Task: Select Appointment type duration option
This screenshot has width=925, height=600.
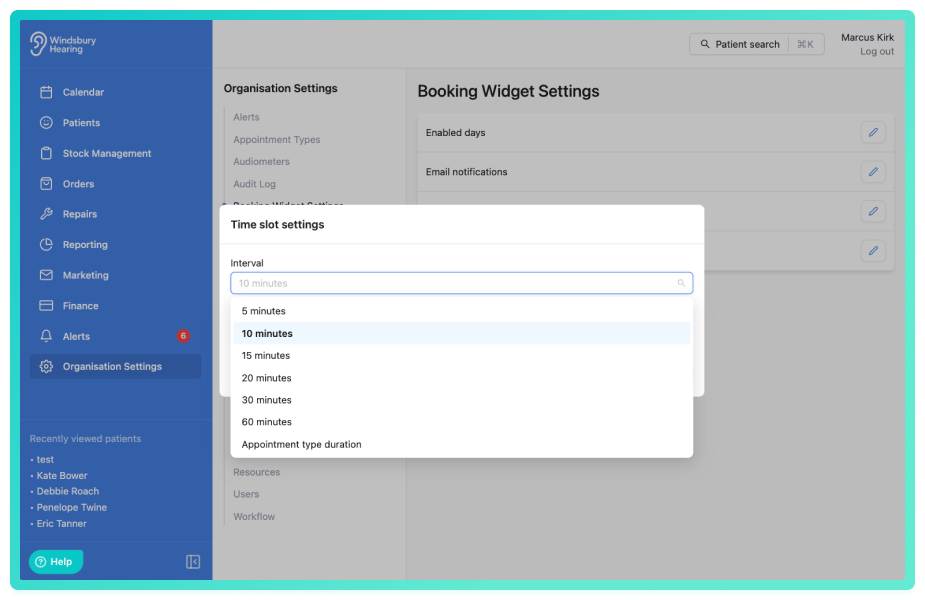Action: pos(461,444)
